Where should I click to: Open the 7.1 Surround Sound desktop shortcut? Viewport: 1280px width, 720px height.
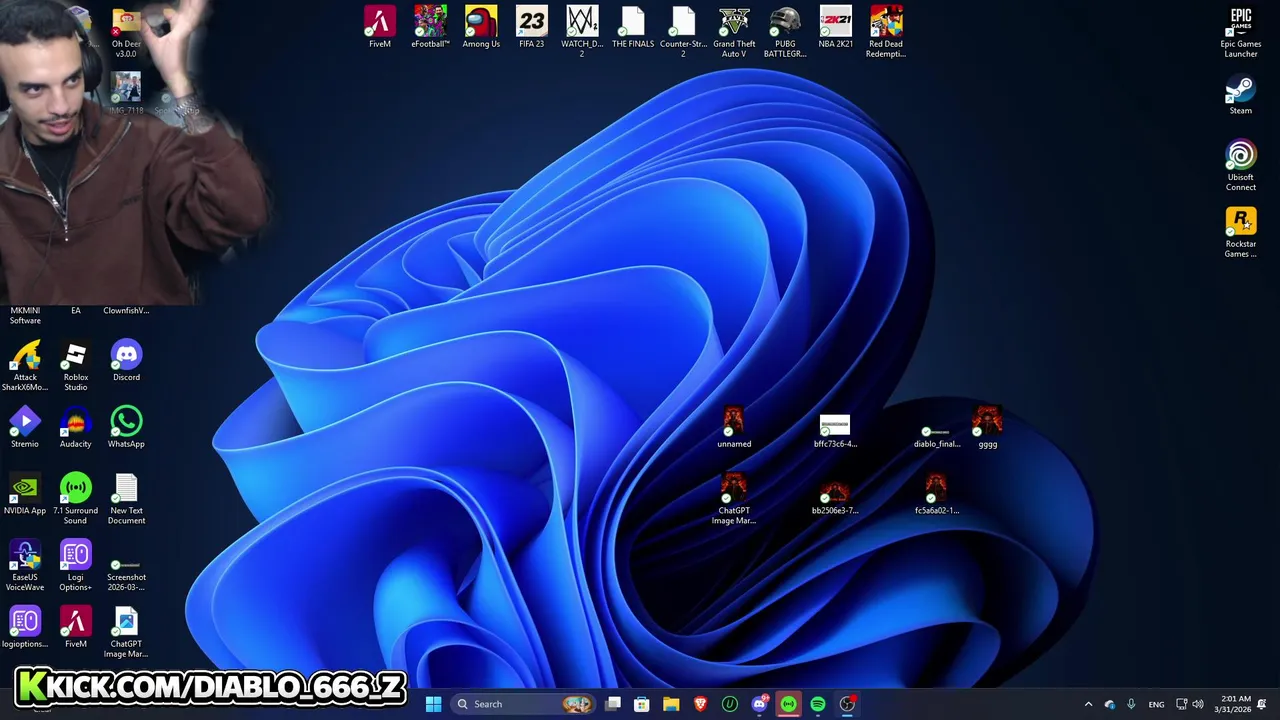(x=75, y=499)
